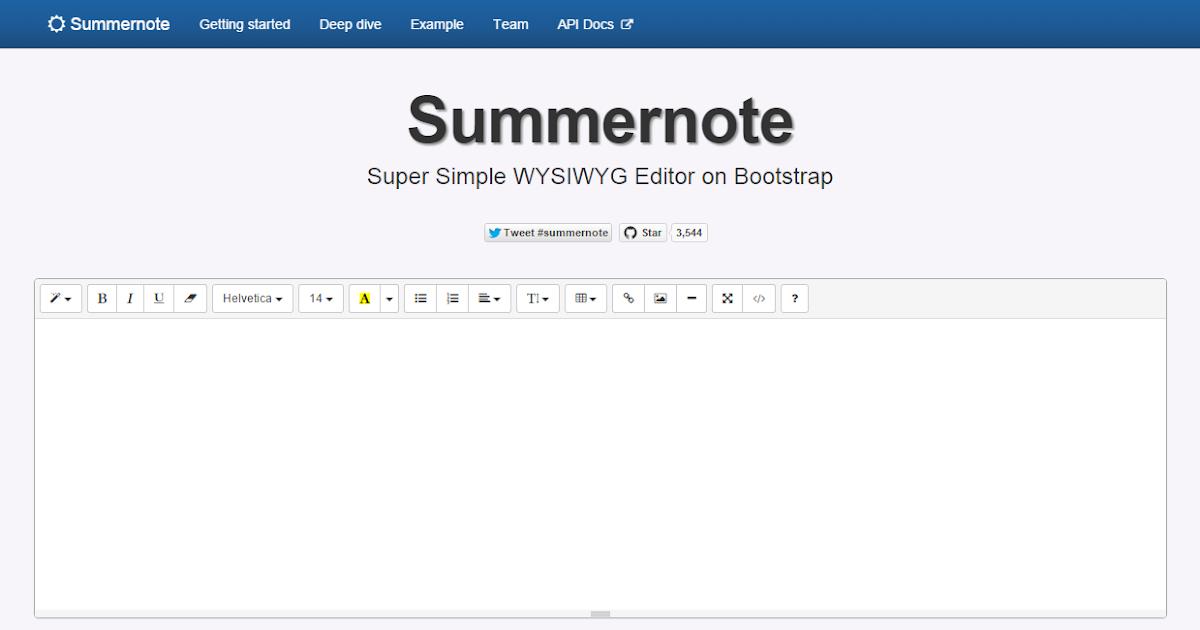This screenshot has height=630, width=1200.
Task: Open the Style magic wand dropdown
Action: [60, 298]
